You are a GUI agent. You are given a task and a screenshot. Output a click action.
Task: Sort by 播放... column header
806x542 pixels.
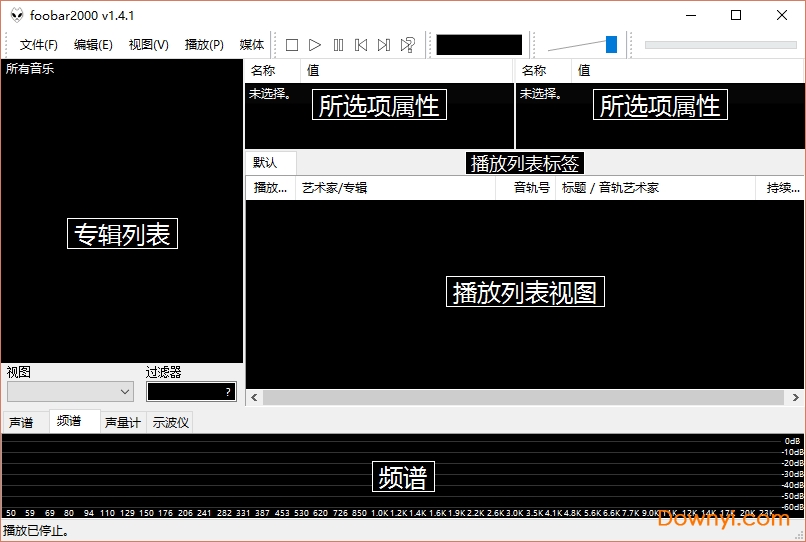(270, 188)
